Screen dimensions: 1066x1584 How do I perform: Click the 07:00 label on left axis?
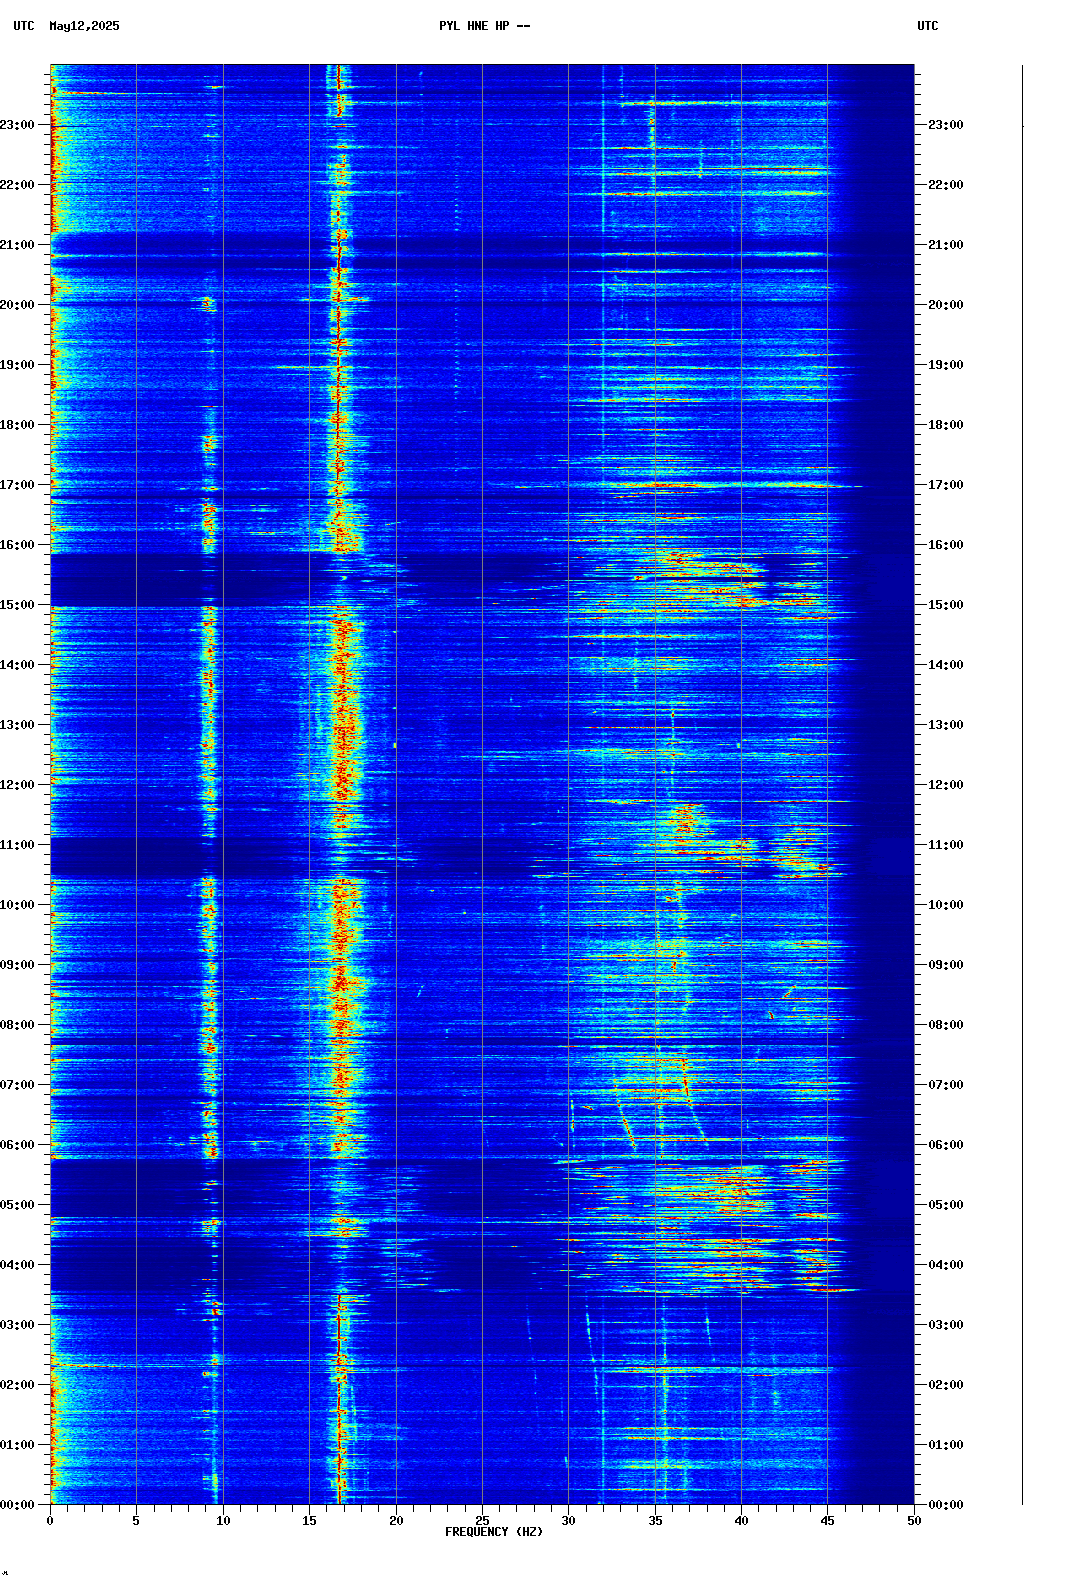[x=17, y=1085]
